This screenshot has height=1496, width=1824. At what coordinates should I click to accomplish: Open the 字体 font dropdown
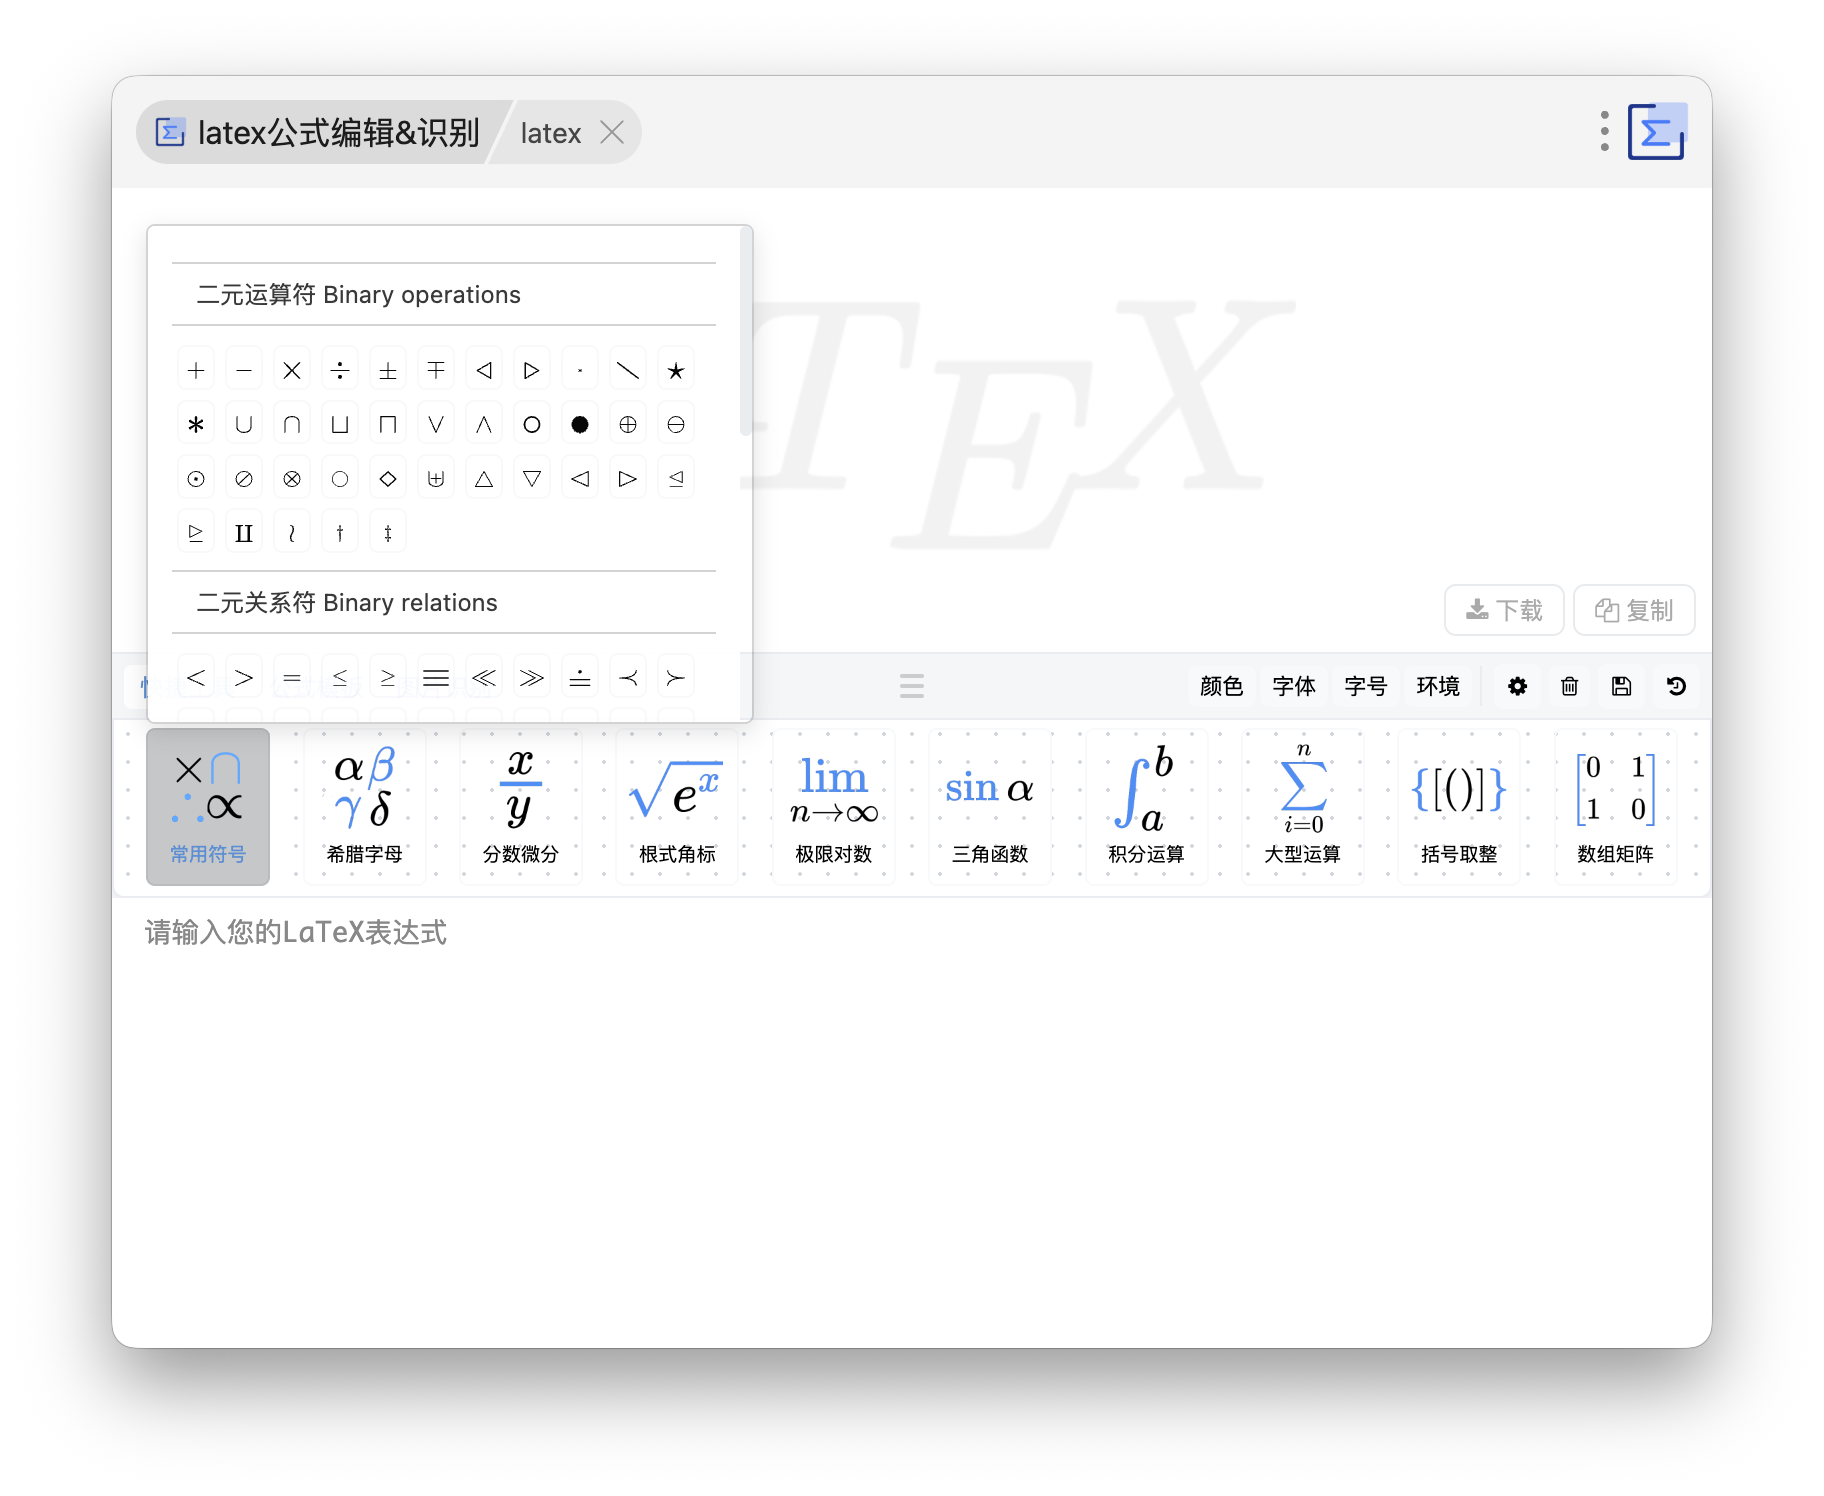(x=1294, y=686)
